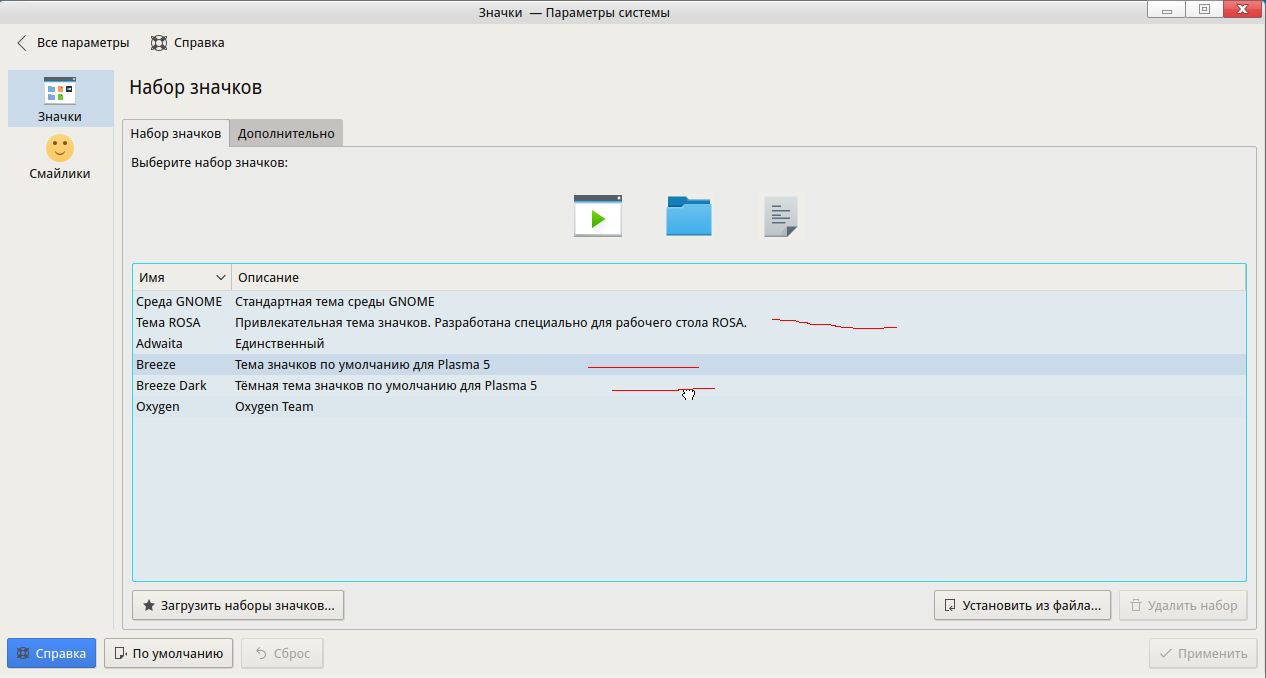The width and height of the screenshot is (1266, 678).
Task: Click the blue folder preview icon
Action: pos(689,216)
